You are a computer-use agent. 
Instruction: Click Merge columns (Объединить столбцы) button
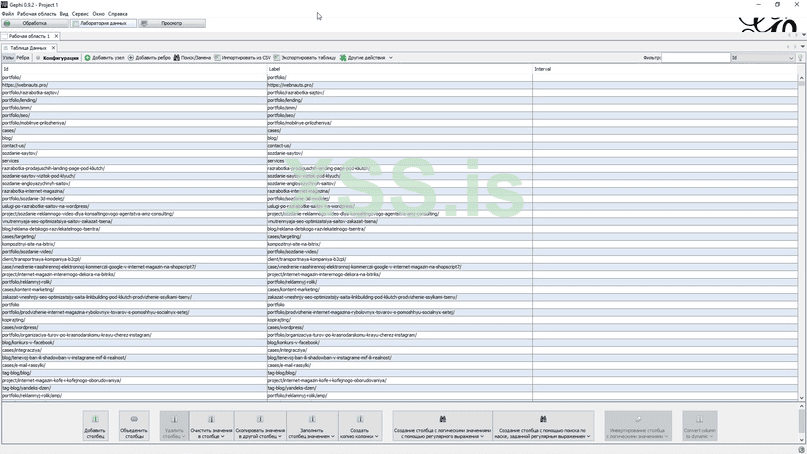[x=134, y=426]
